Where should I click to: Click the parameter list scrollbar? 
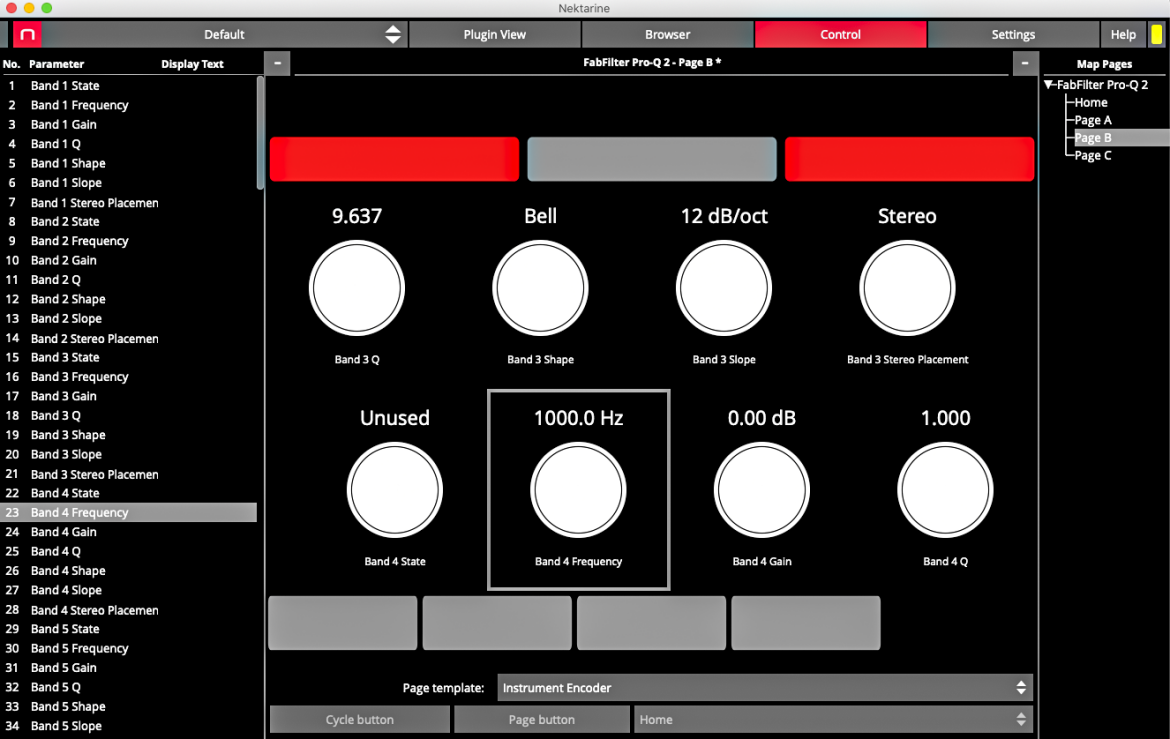260,133
